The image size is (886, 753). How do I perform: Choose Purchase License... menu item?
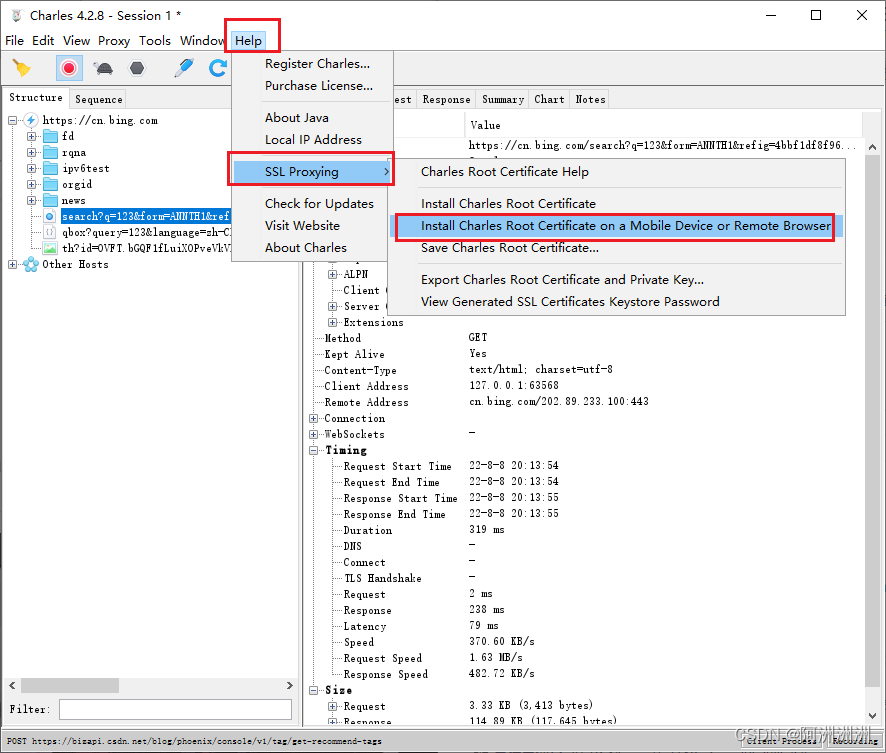pos(319,86)
